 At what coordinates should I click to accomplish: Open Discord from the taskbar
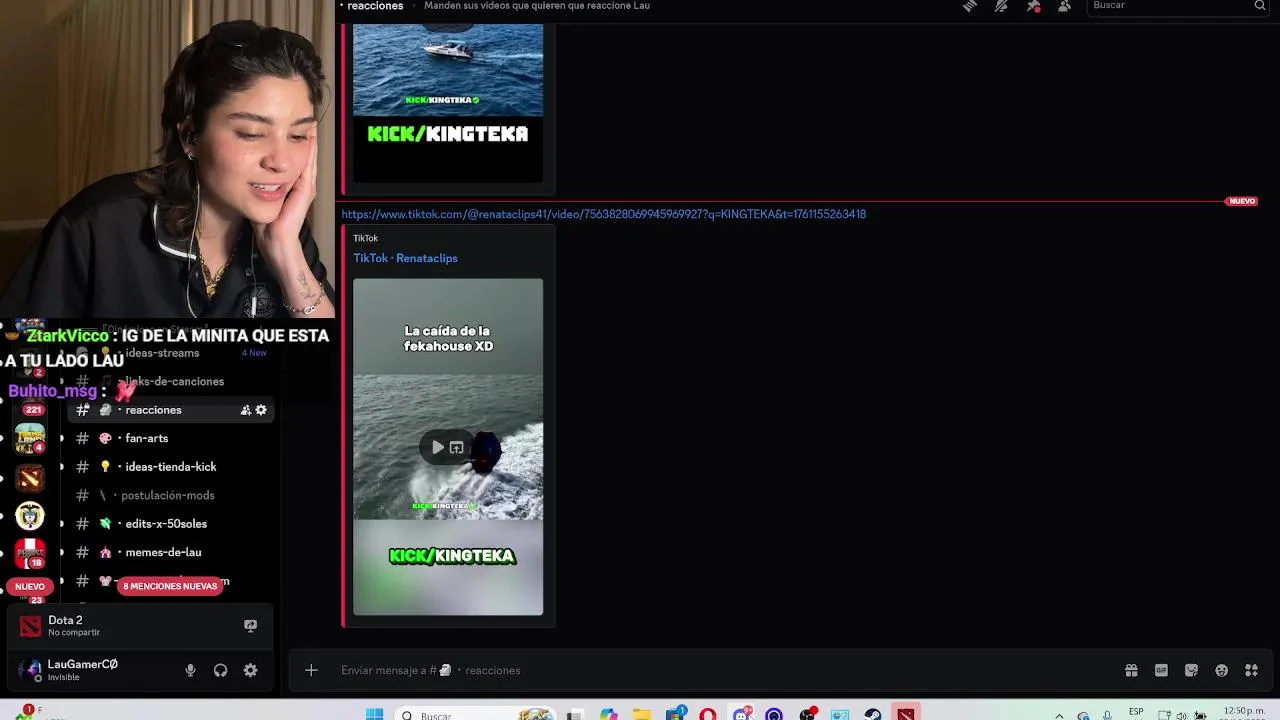(x=741, y=714)
